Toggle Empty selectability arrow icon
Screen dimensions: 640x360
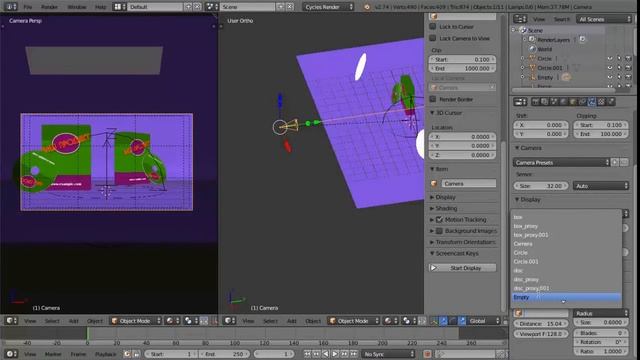point(619,77)
